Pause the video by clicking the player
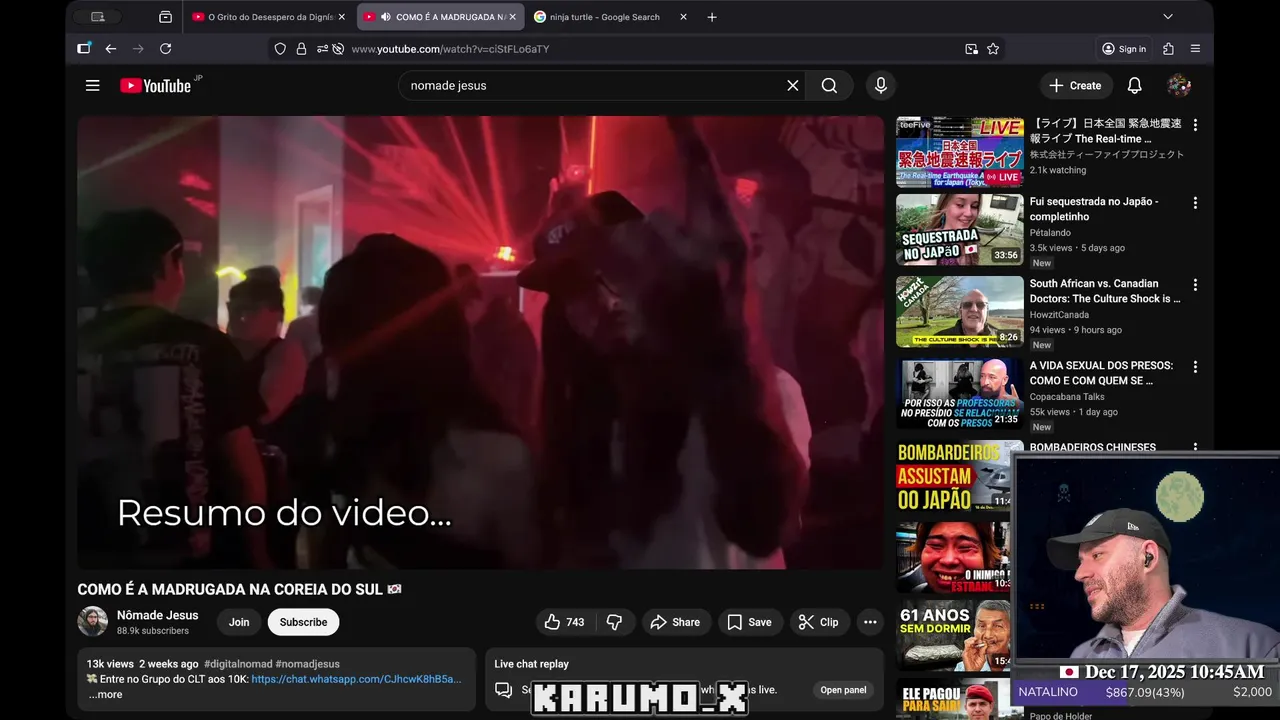Image resolution: width=1280 pixels, height=720 pixels. 481,342
